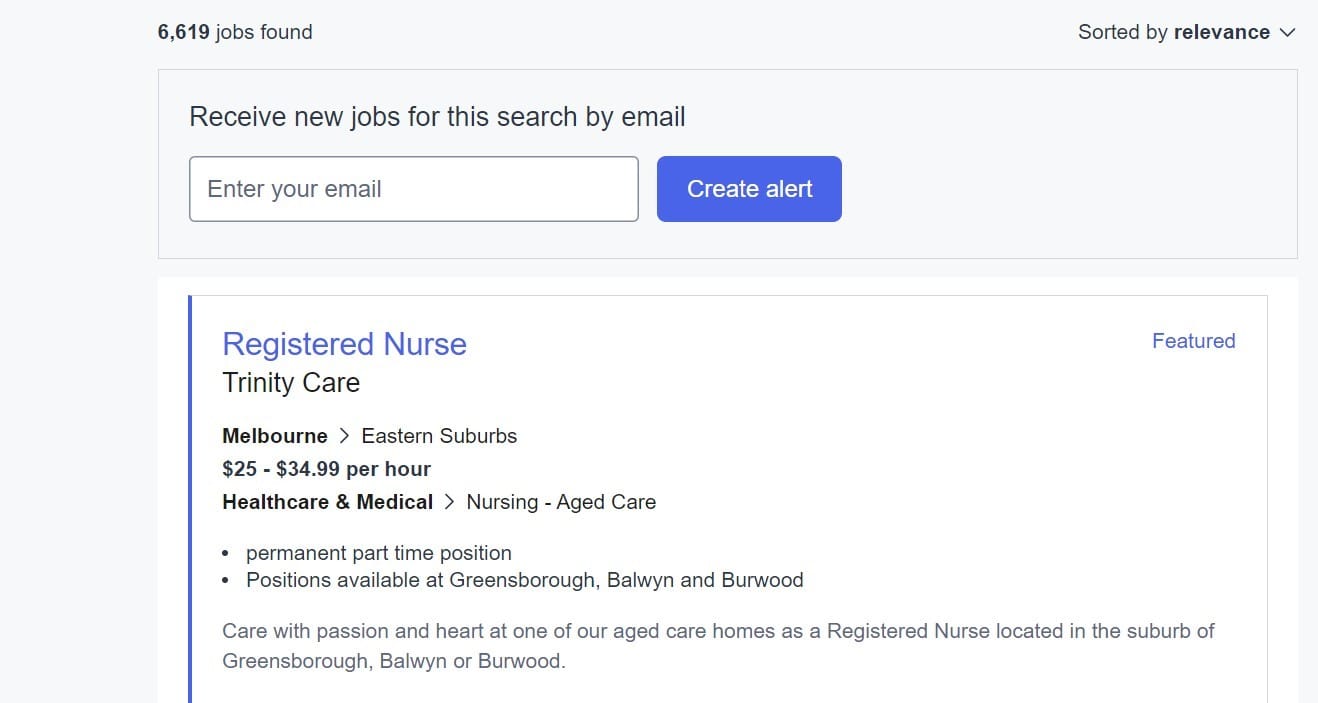Viewport: 1318px width, 703px height.
Task: Click the Nursing - Aged Care subclassification
Action: tap(560, 501)
